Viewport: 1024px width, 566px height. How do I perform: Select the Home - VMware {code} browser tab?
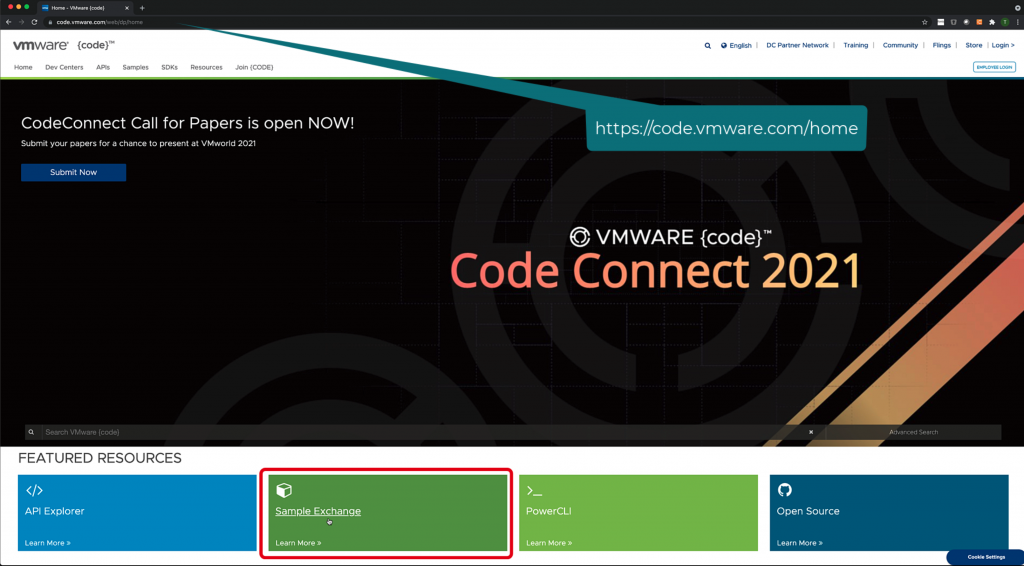(86, 8)
